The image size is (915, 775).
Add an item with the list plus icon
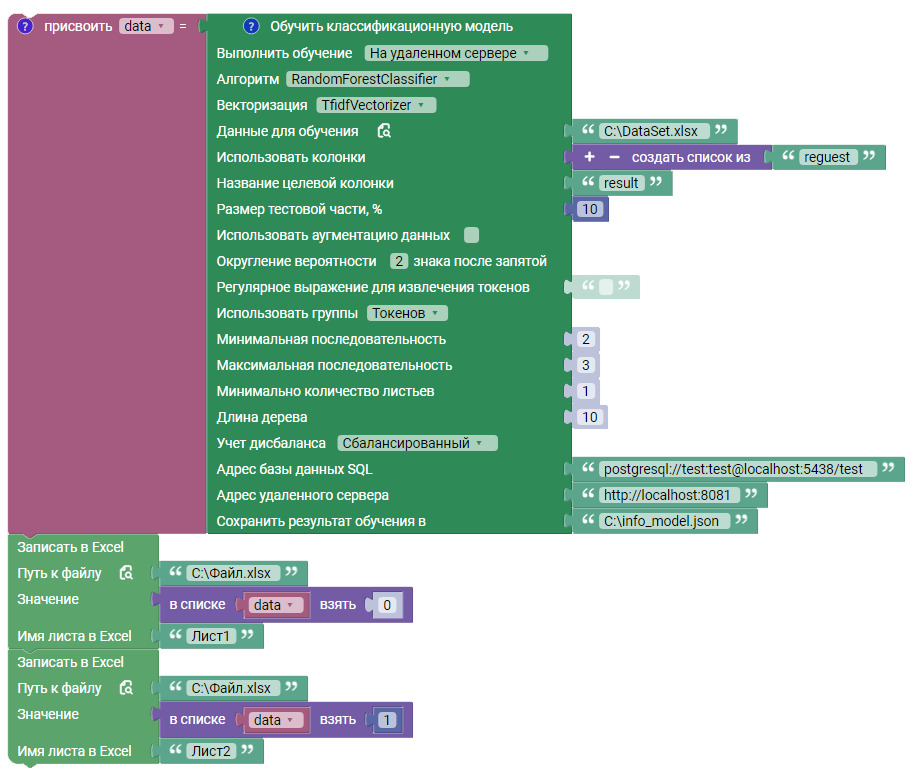coord(589,157)
